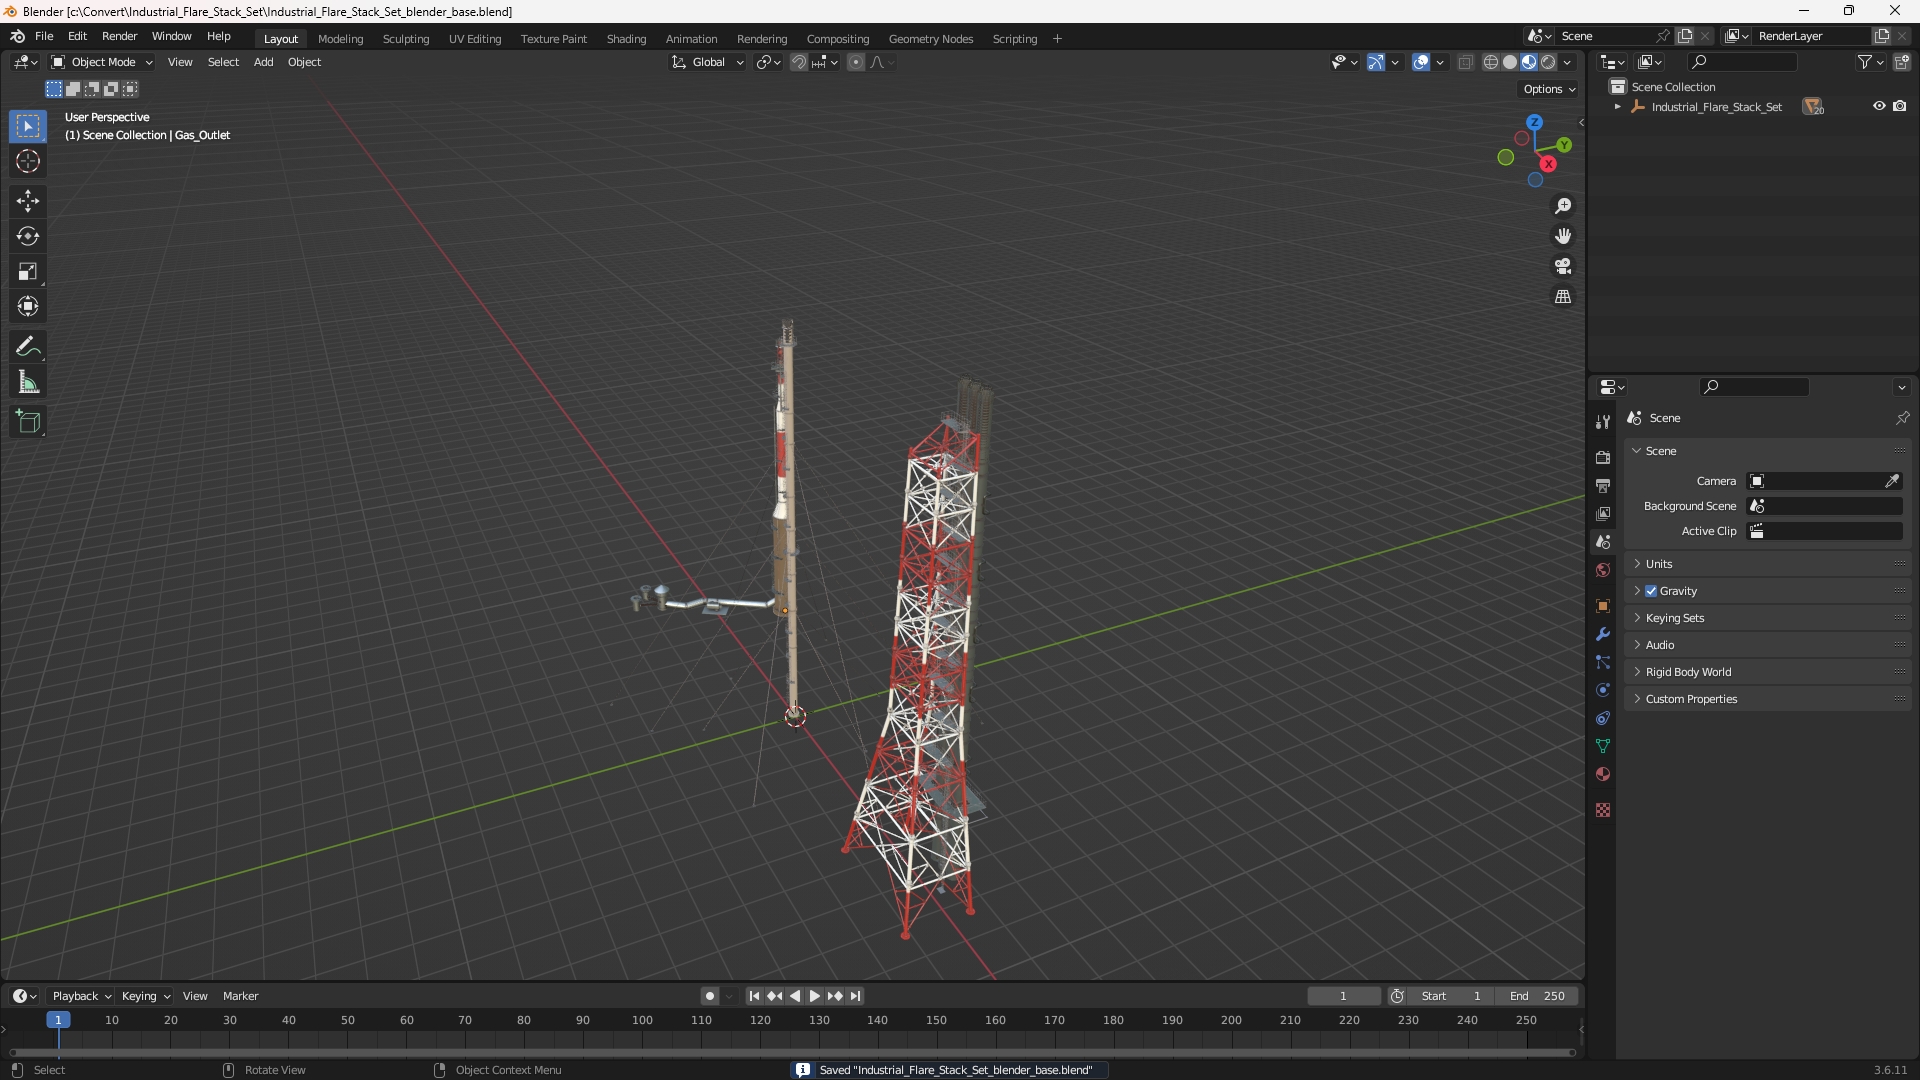Viewport: 1920px width, 1080px height.
Task: Toggle proportional editing button
Action: point(856,62)
